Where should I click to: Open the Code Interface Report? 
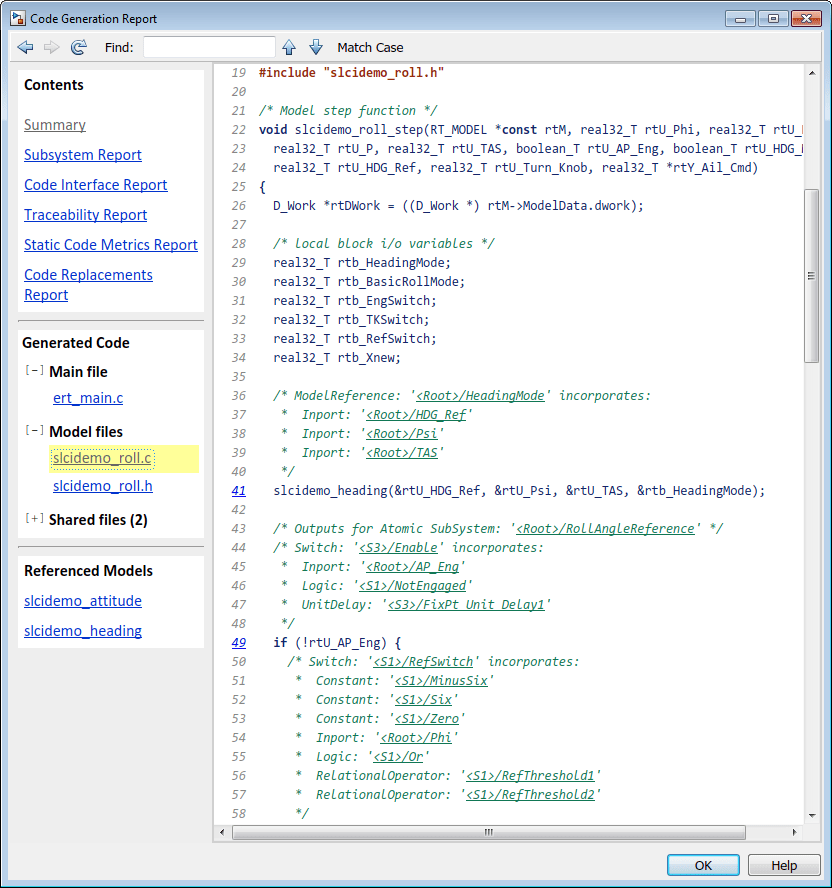(x=96, y=185)
